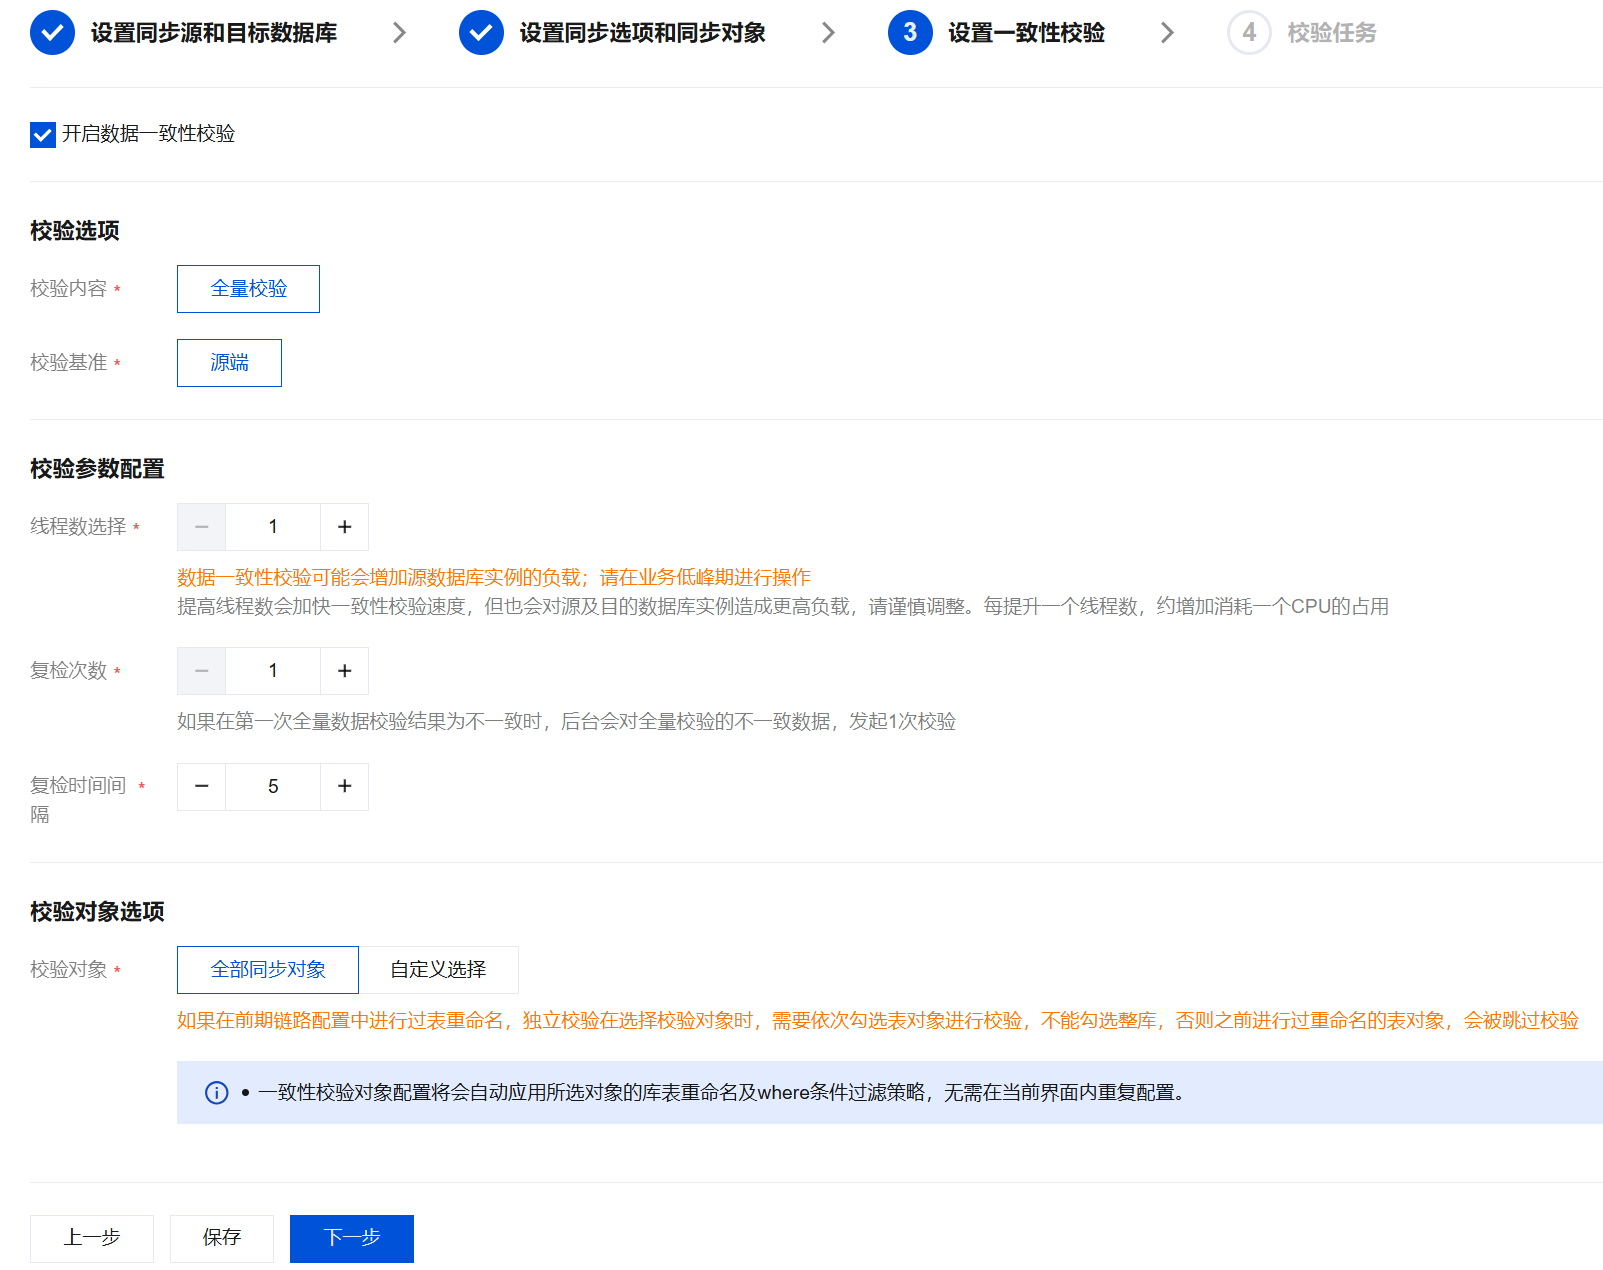Click step 1 completed checkmark icon
This screenshot has height=1270, width=1603.
[x=52, y=33]
